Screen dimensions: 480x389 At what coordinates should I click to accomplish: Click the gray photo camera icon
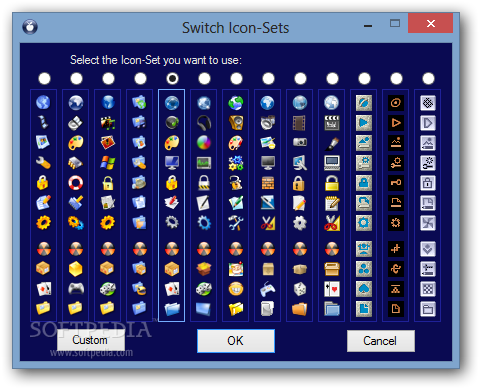(x=300, y=143)
